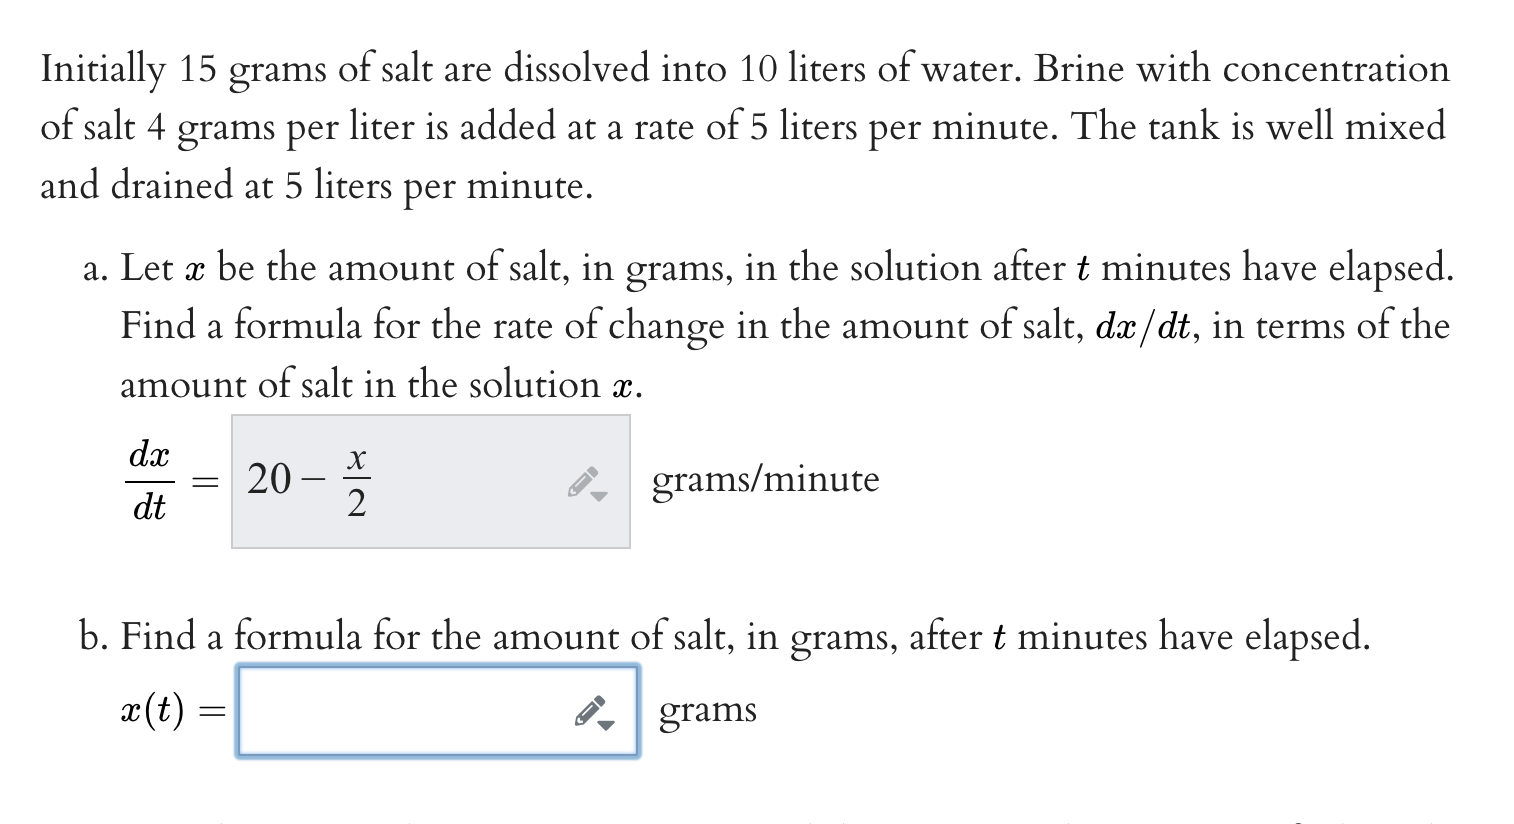The height and width of the screenshot is (824, 1514).
Task: Click the dx/dt fraction label
Action: coord(148,480)
